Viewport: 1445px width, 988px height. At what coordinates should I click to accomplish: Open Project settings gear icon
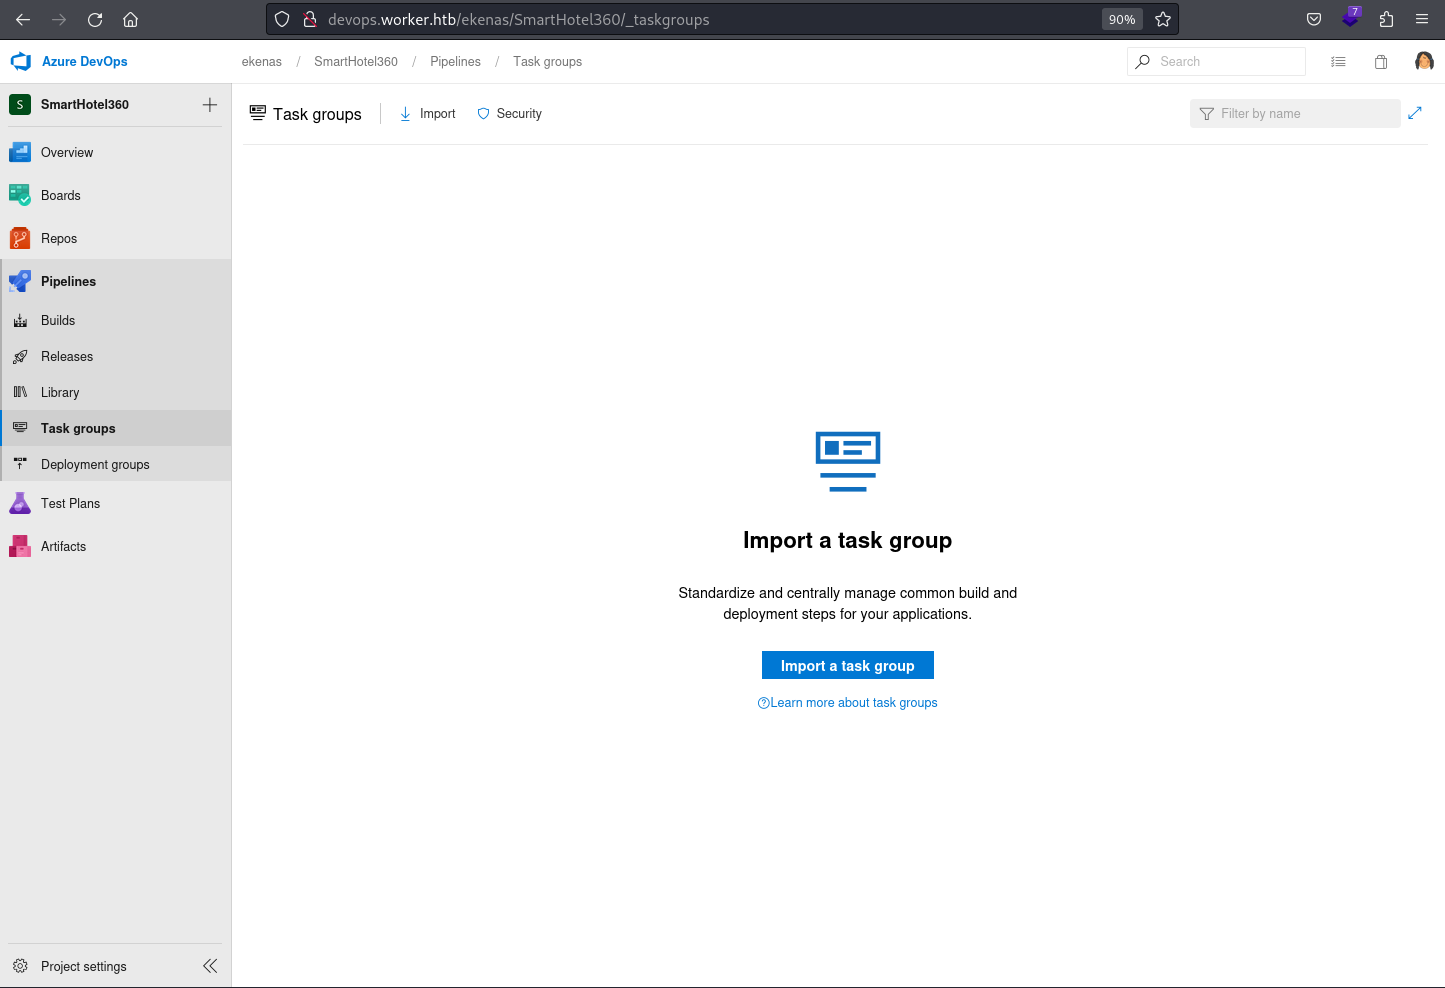20,966
